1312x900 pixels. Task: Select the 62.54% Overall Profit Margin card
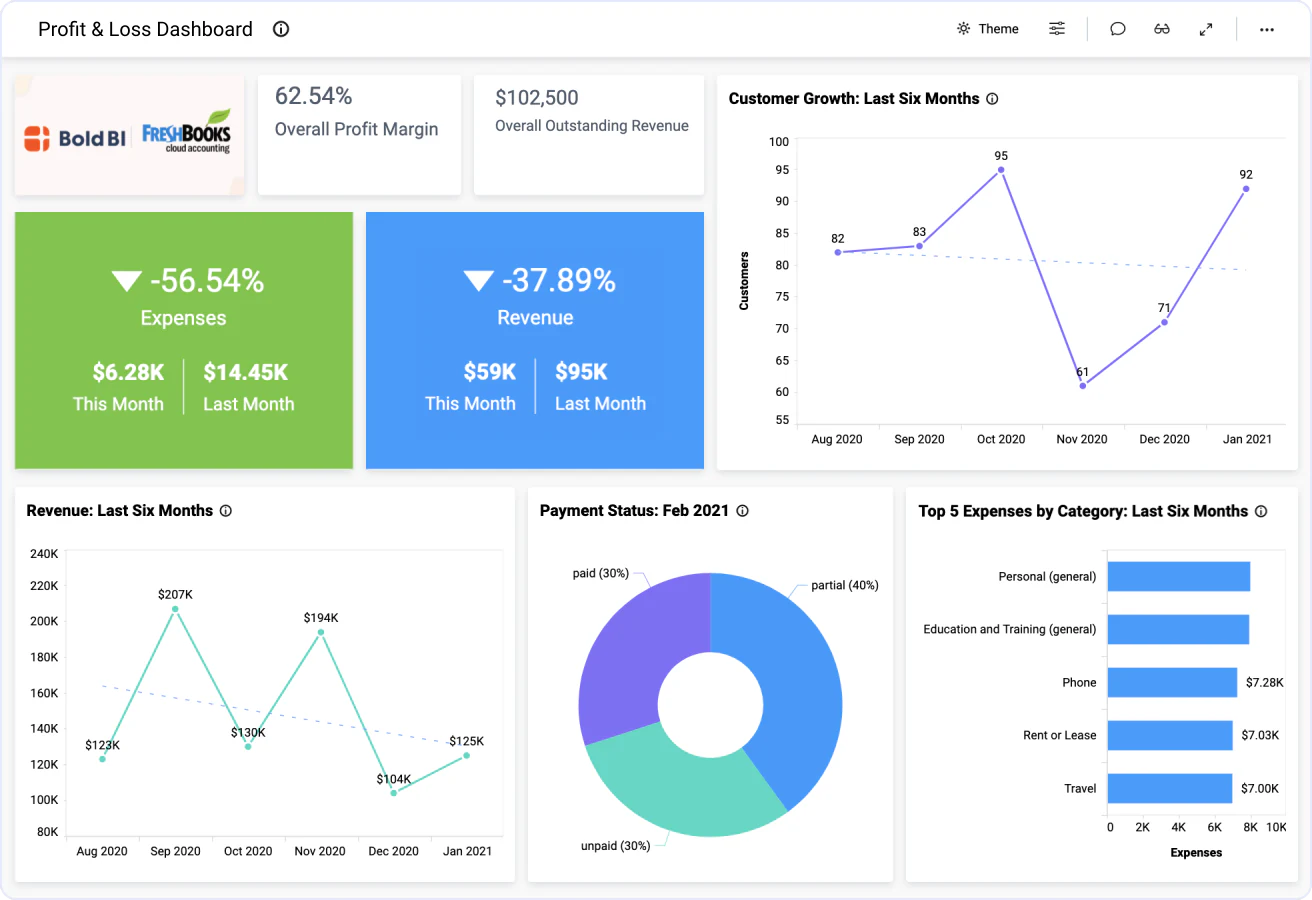coord(359,135)
